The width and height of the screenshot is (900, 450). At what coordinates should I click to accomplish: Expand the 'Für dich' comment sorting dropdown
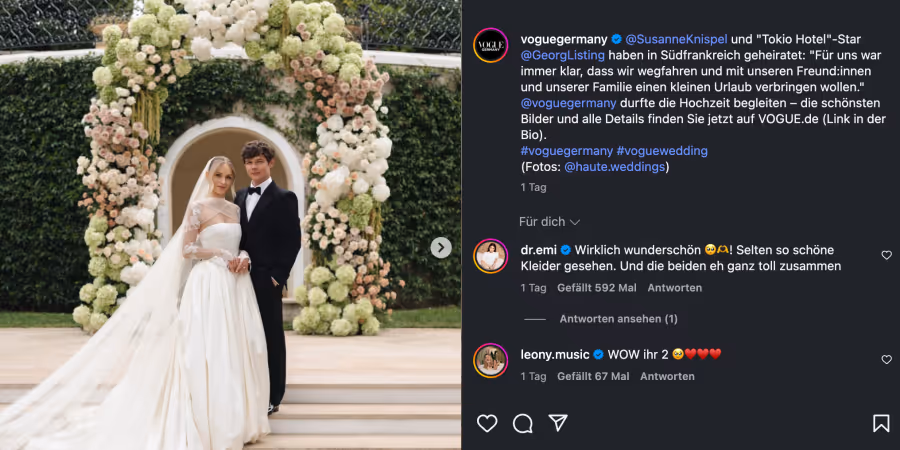[x=549, y=222]
